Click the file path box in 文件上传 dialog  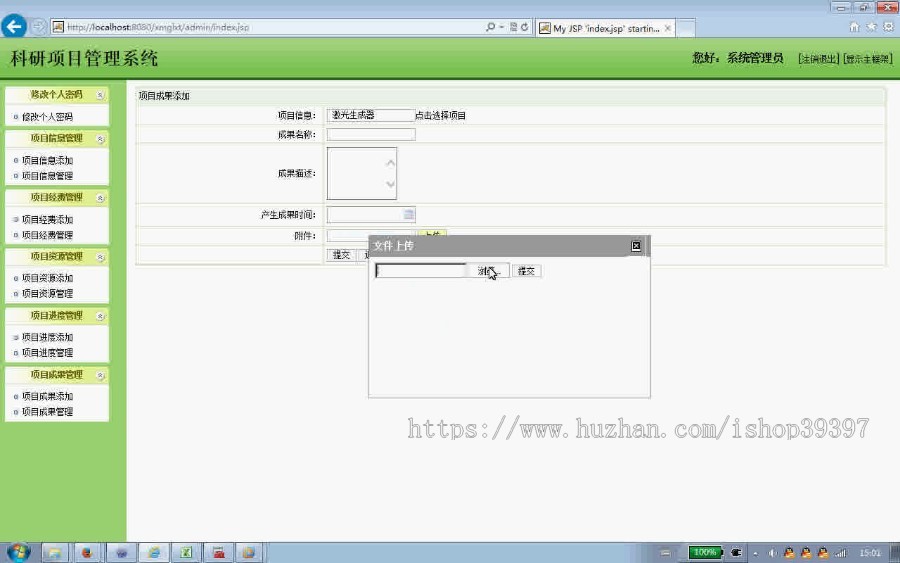421,270
